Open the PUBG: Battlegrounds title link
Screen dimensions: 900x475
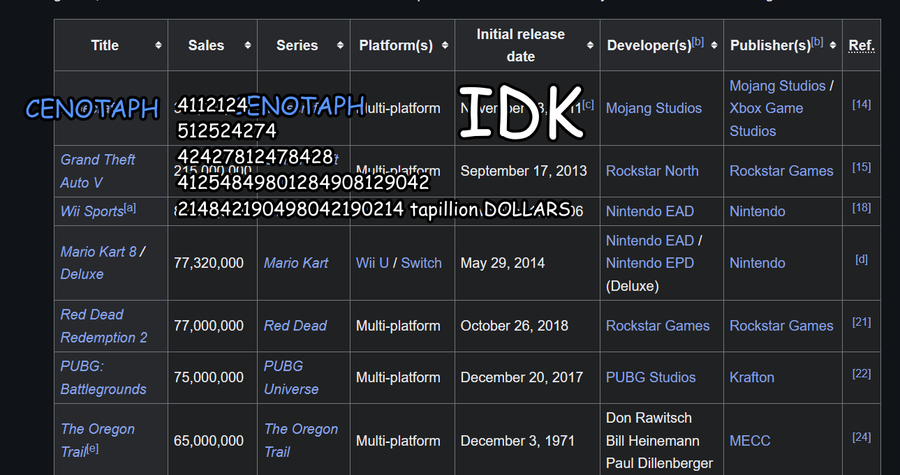(103, 377)
